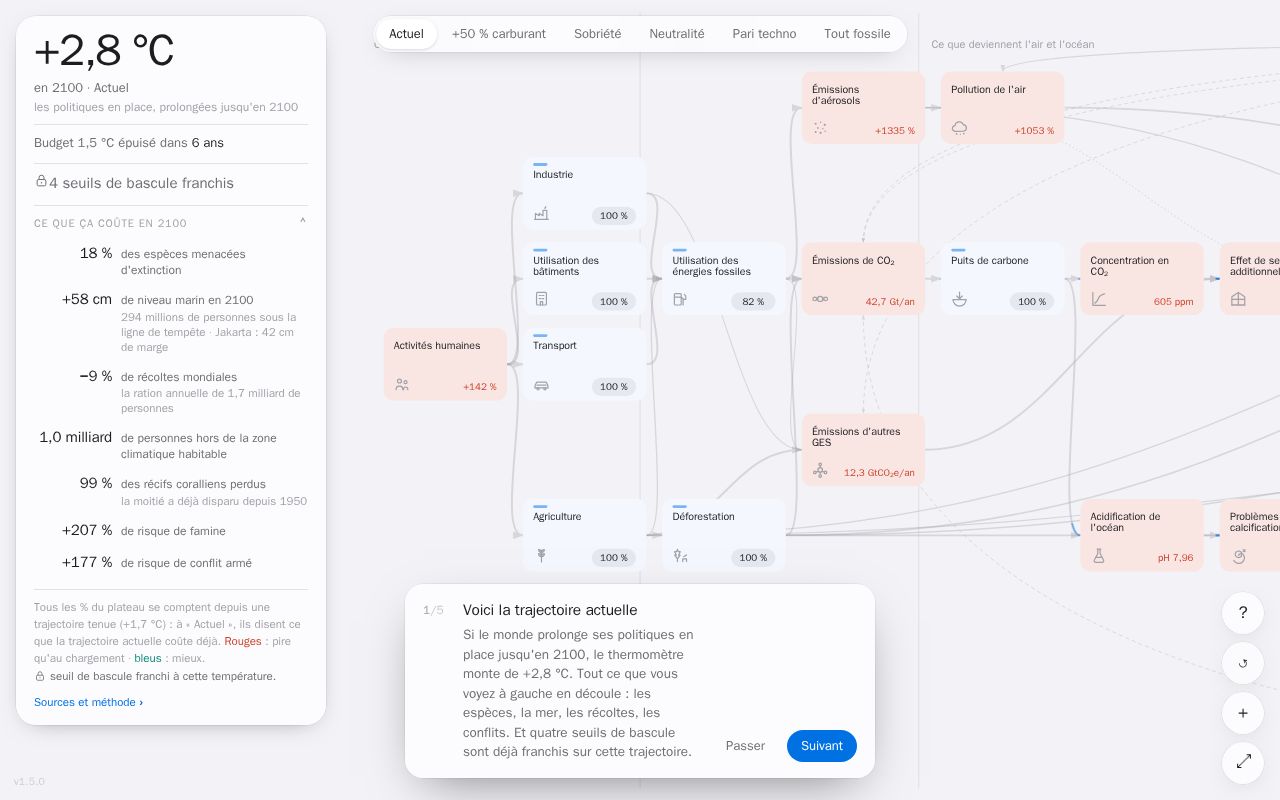The width and height of the screenshot is (1280, 800).
Task: Skip the tour with Passer
Action: tap(745, 746)
